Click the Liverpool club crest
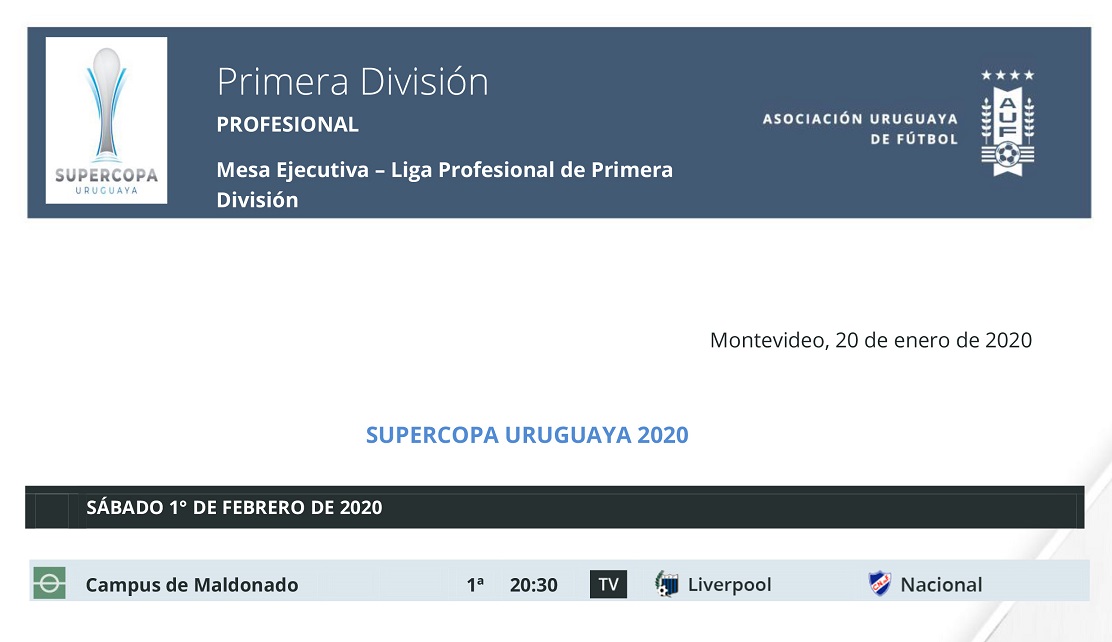Screen dimensions: 1112x642 (x=667, y=584)
